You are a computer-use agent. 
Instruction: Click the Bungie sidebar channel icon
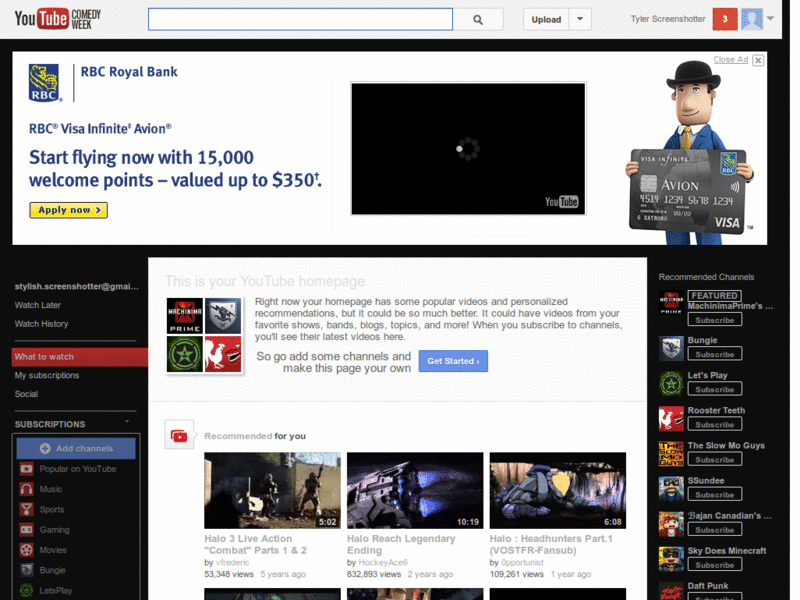(27, 570)
